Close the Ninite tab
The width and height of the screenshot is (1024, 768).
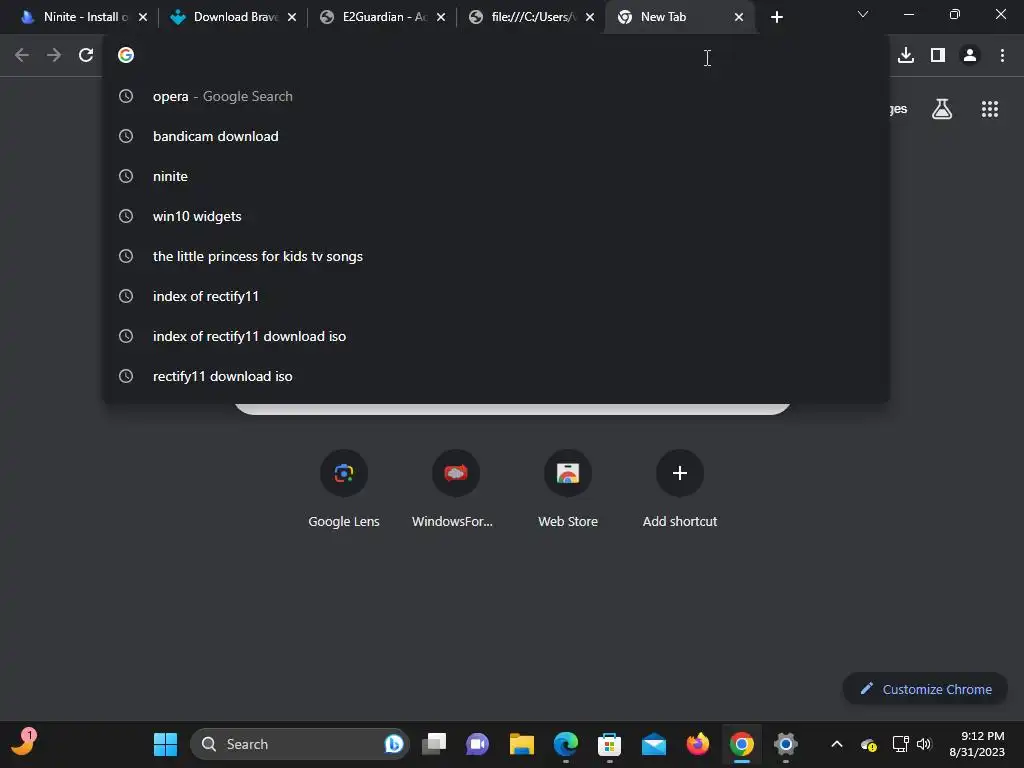pyautogui.click(x=143, y=17)
